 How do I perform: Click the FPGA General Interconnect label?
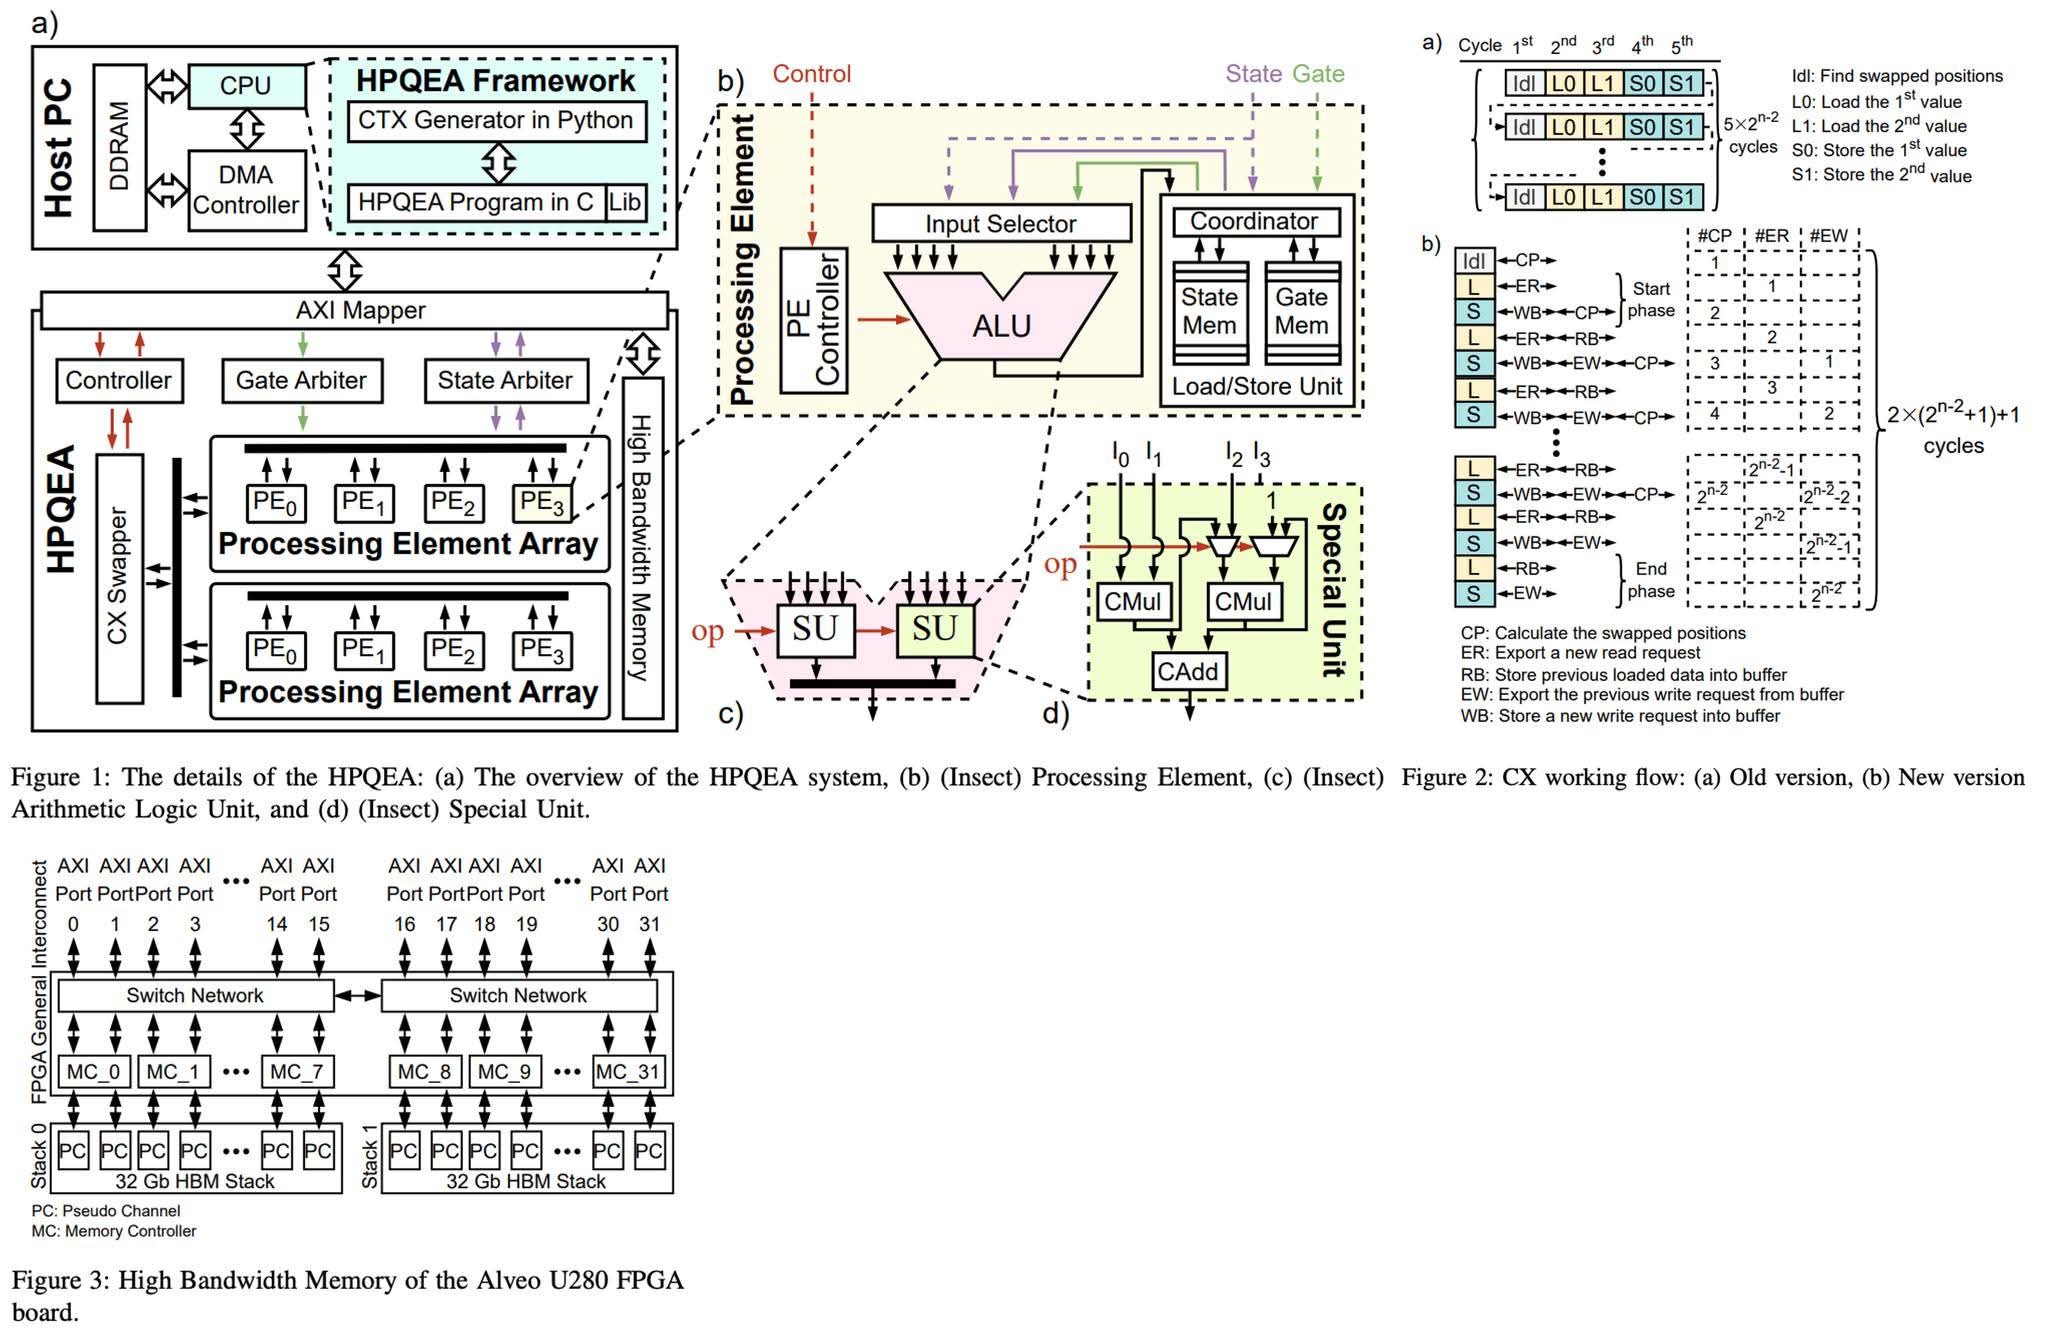pos(40,980)
